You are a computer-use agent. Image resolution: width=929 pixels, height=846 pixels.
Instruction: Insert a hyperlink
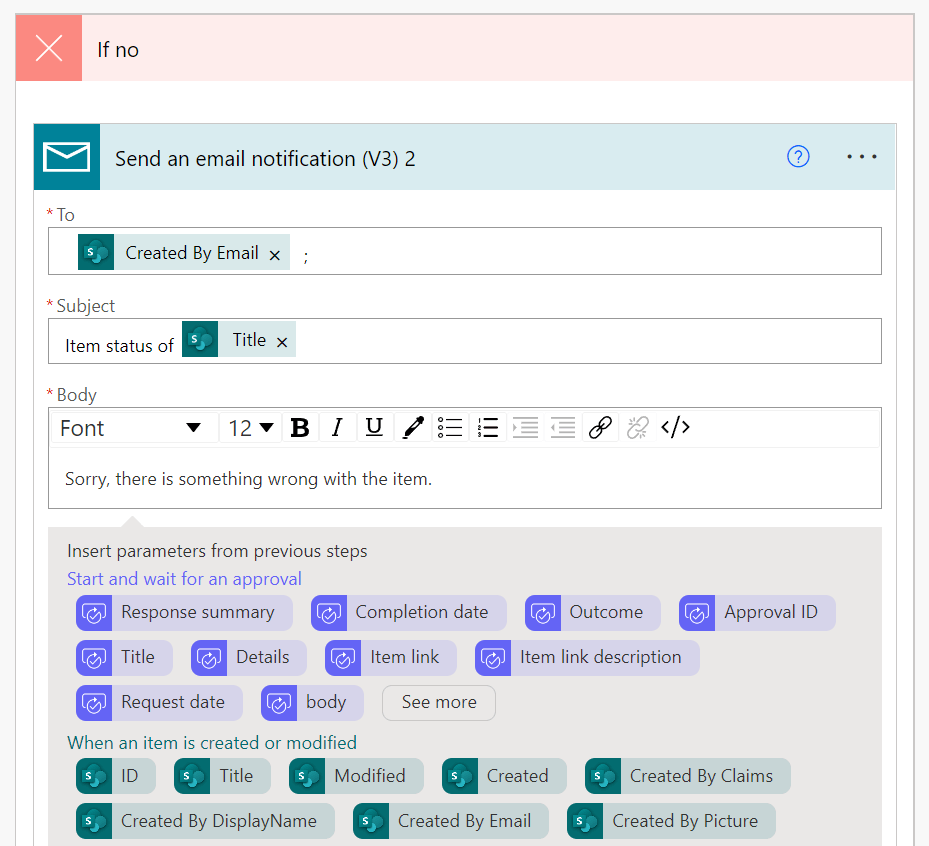click(x=600, y=428)
